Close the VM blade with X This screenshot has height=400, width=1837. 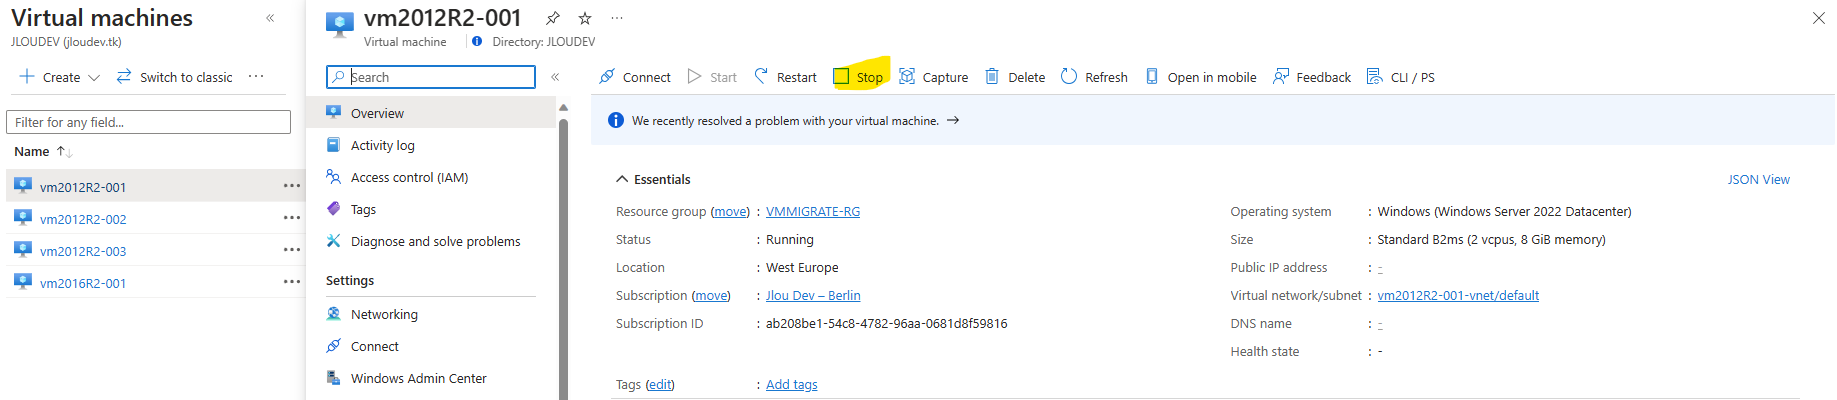coord(1819,18)
